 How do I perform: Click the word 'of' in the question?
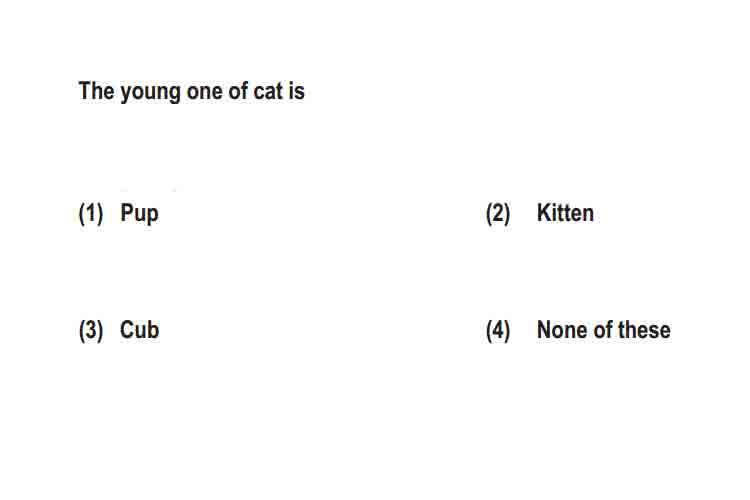(x=238, y=91)
